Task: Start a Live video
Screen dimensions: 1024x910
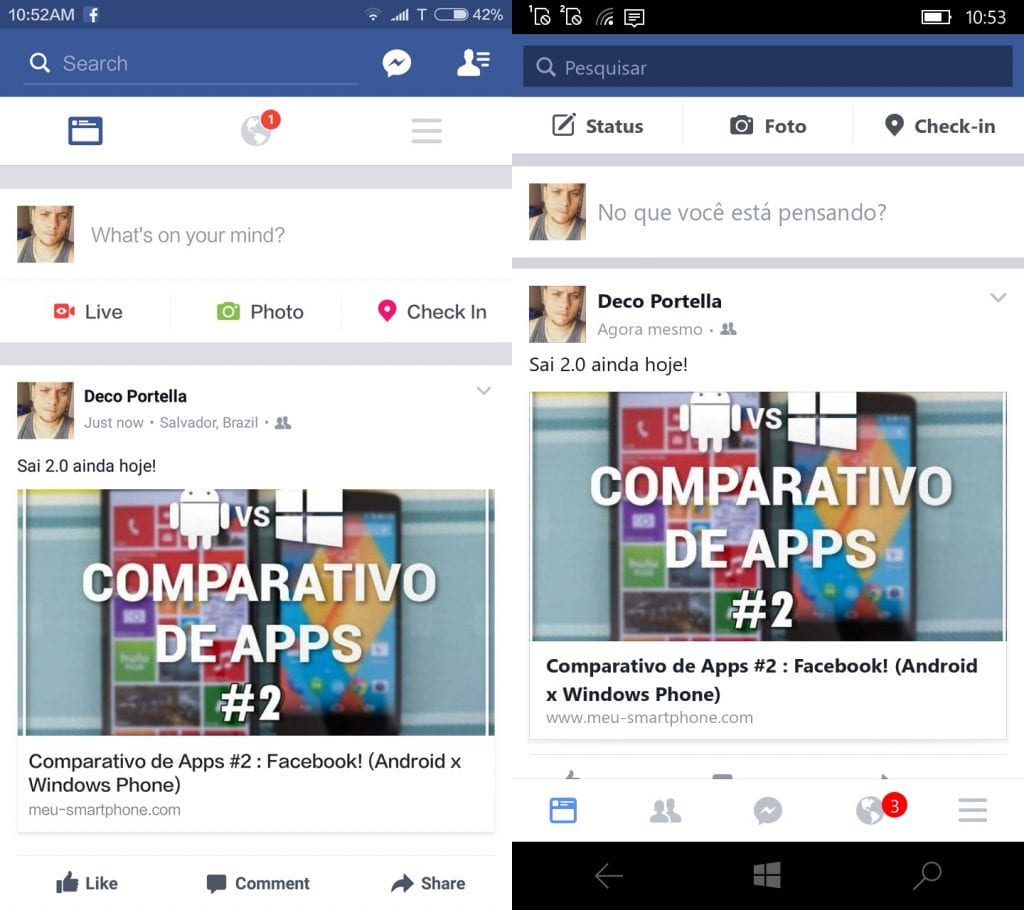Action: 88,312
